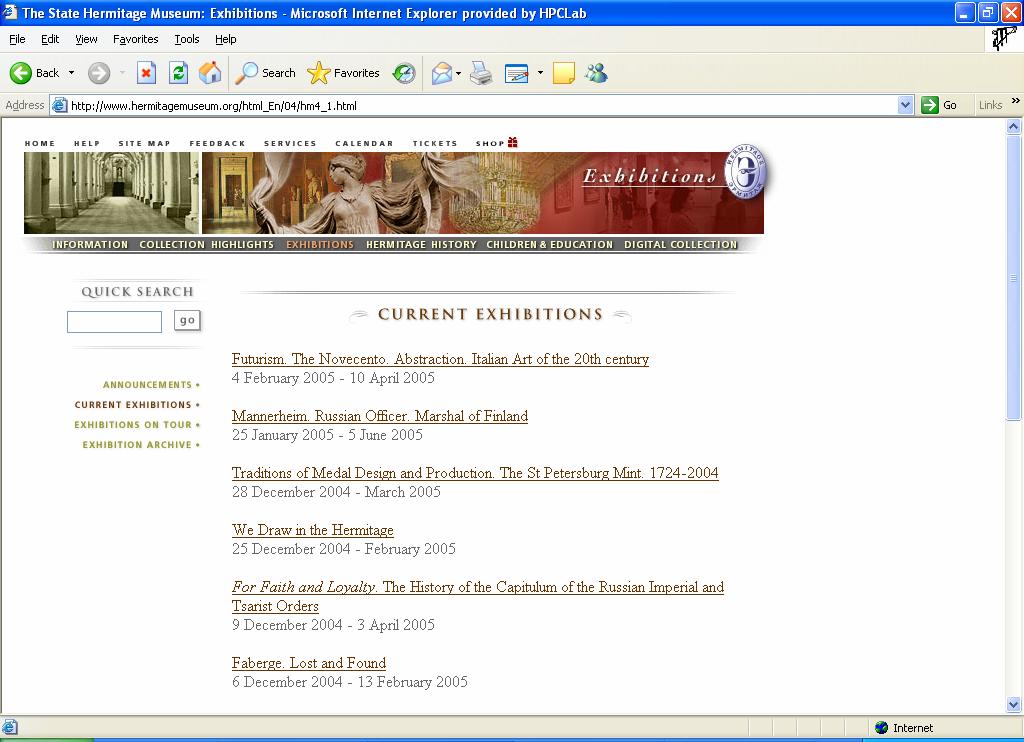The height and width of the screenshot is (742, 1024).
Task: Click SITE MAP in top navigation
Action: point(144,143)
